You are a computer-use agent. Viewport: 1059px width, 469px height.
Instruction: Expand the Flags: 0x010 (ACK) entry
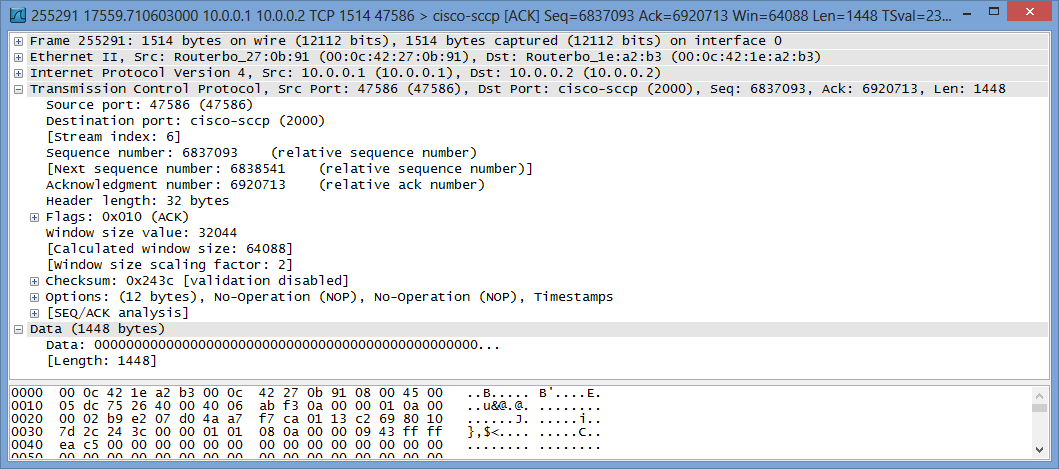34,217
